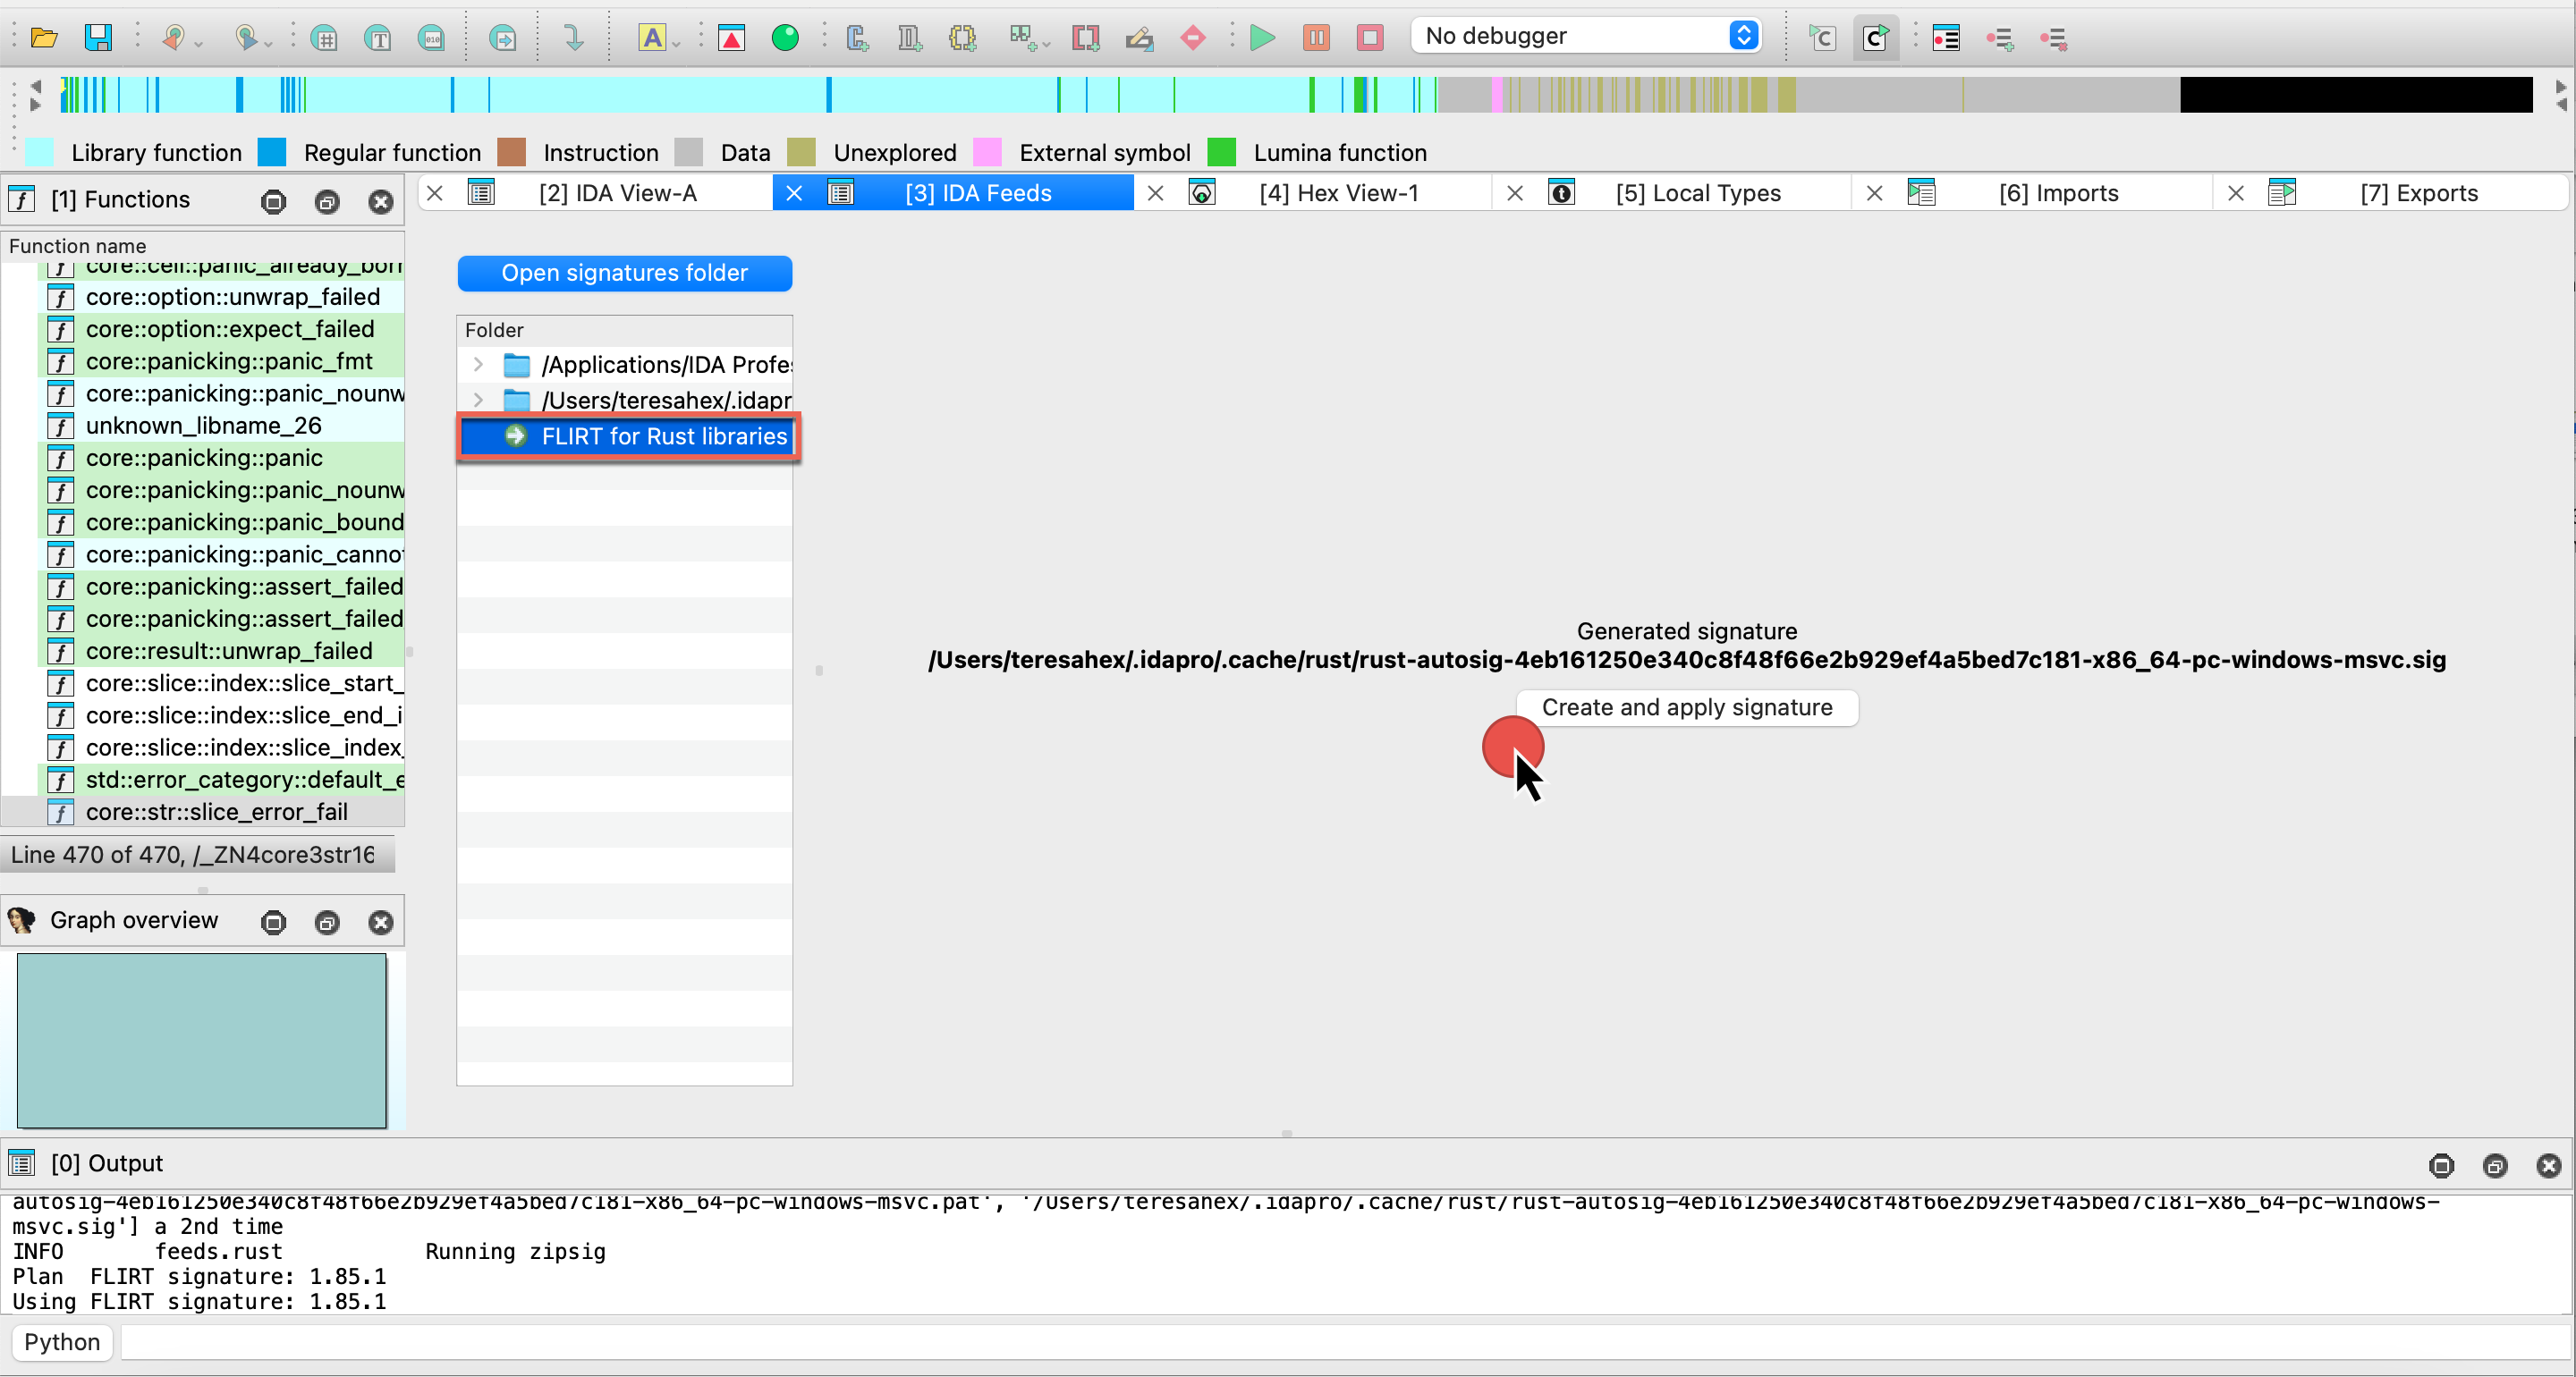Open the Local Types tab
Image resolution: width=2576 pixels, height=1377 pixels.
[1697, 193]
